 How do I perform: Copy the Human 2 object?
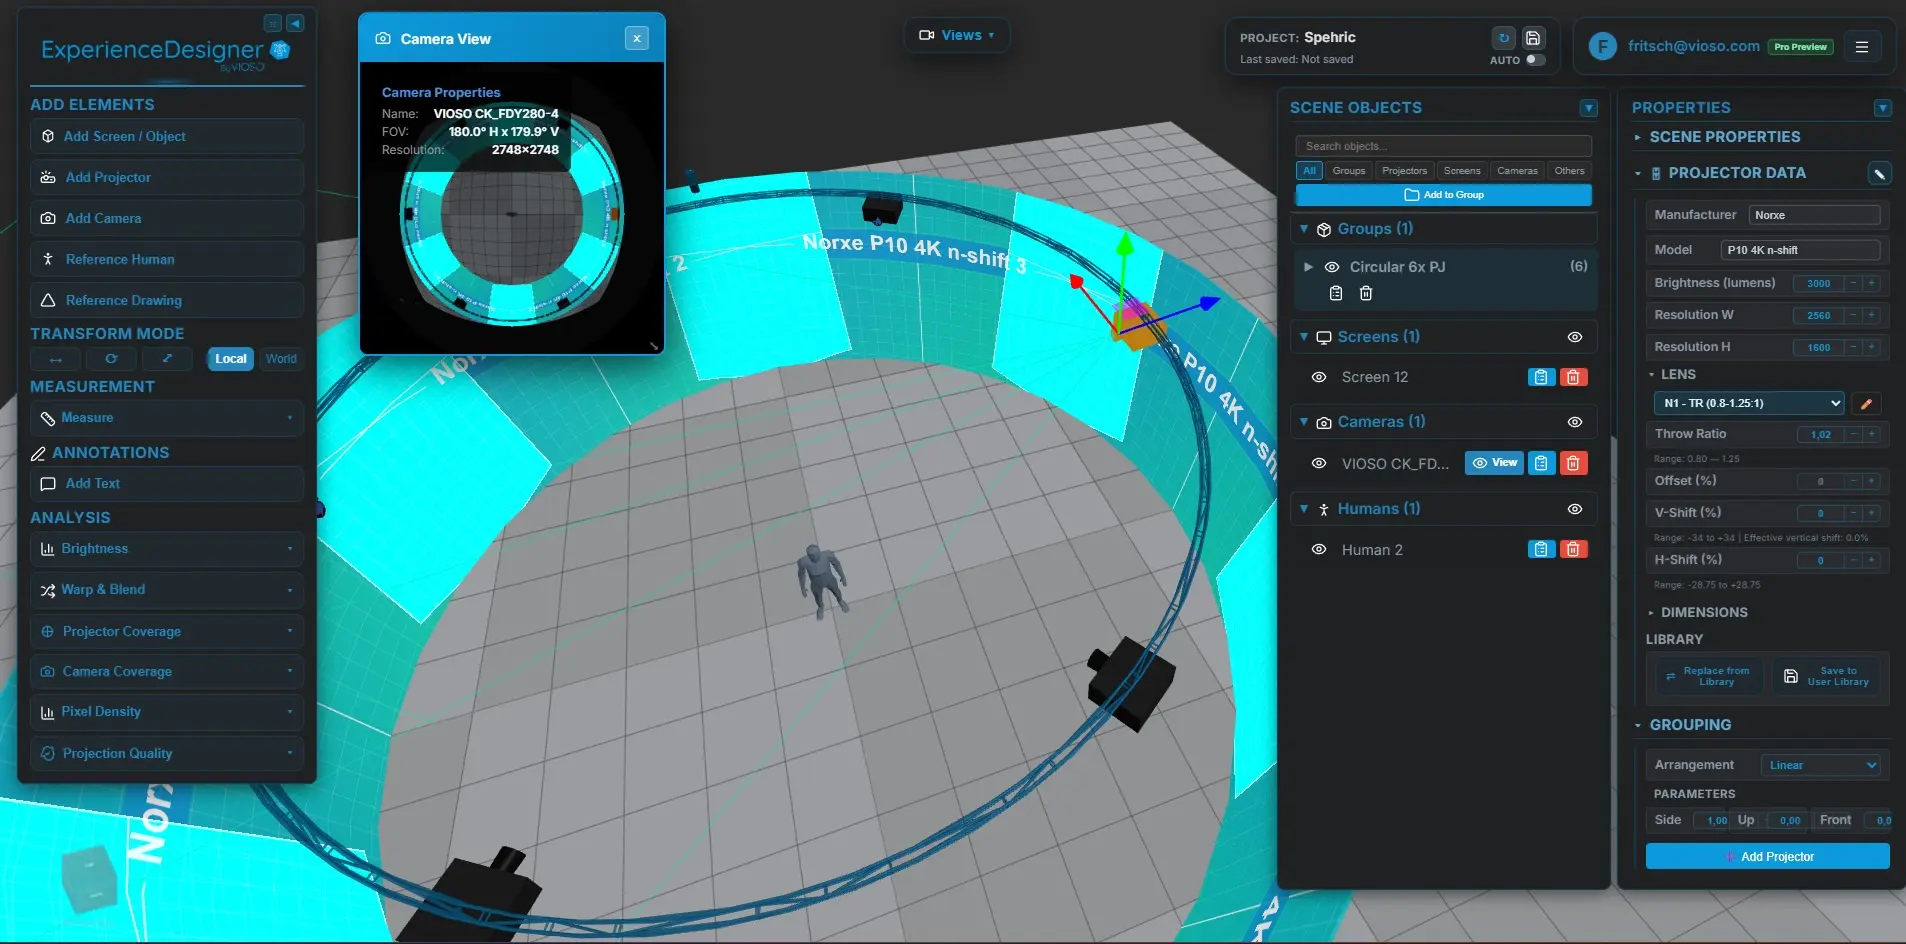tap(1541, 549)
